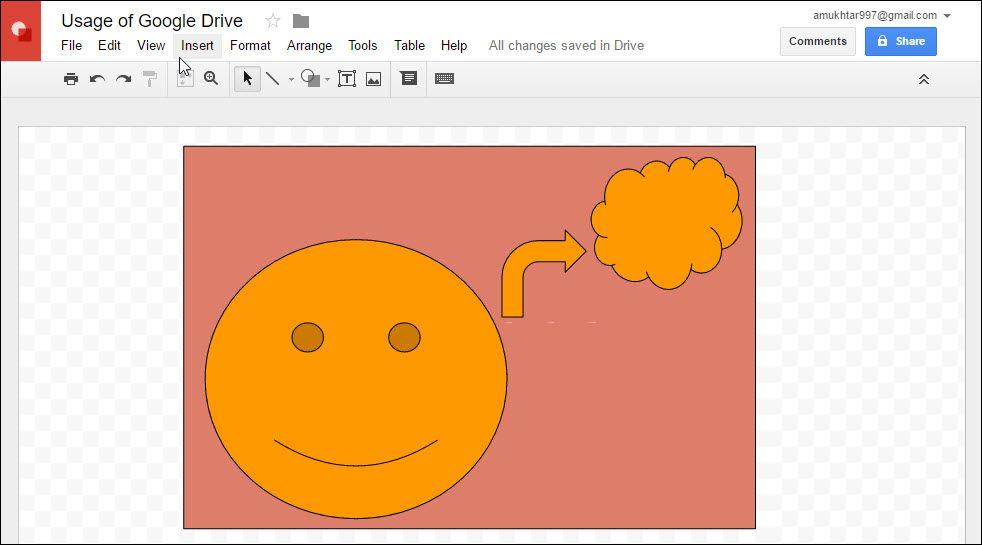
Task: Expand the account email dropdown
Action: pyautogui.click(x=947, y=16)
